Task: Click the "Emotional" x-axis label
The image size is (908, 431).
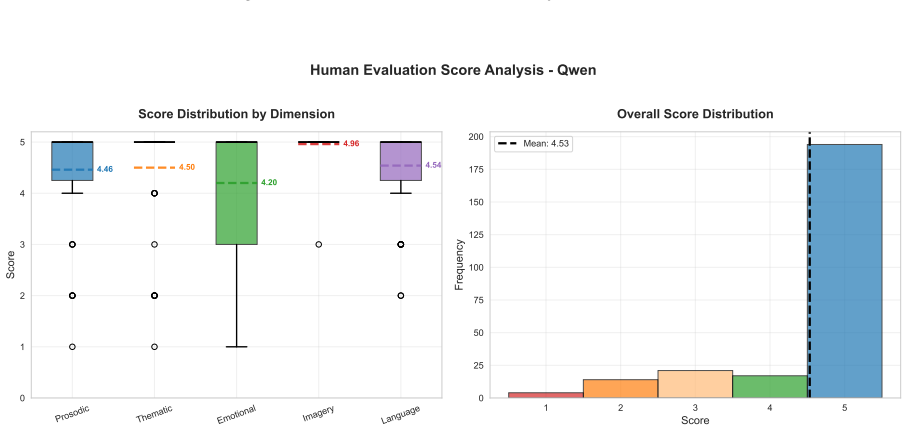Action: 236,414
